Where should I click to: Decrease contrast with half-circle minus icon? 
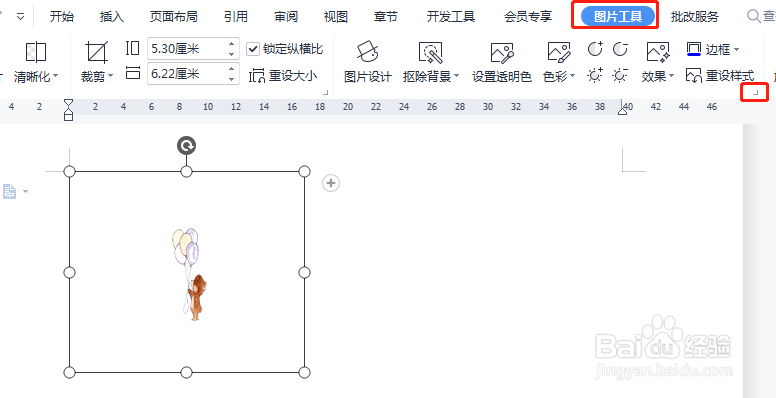620,49
